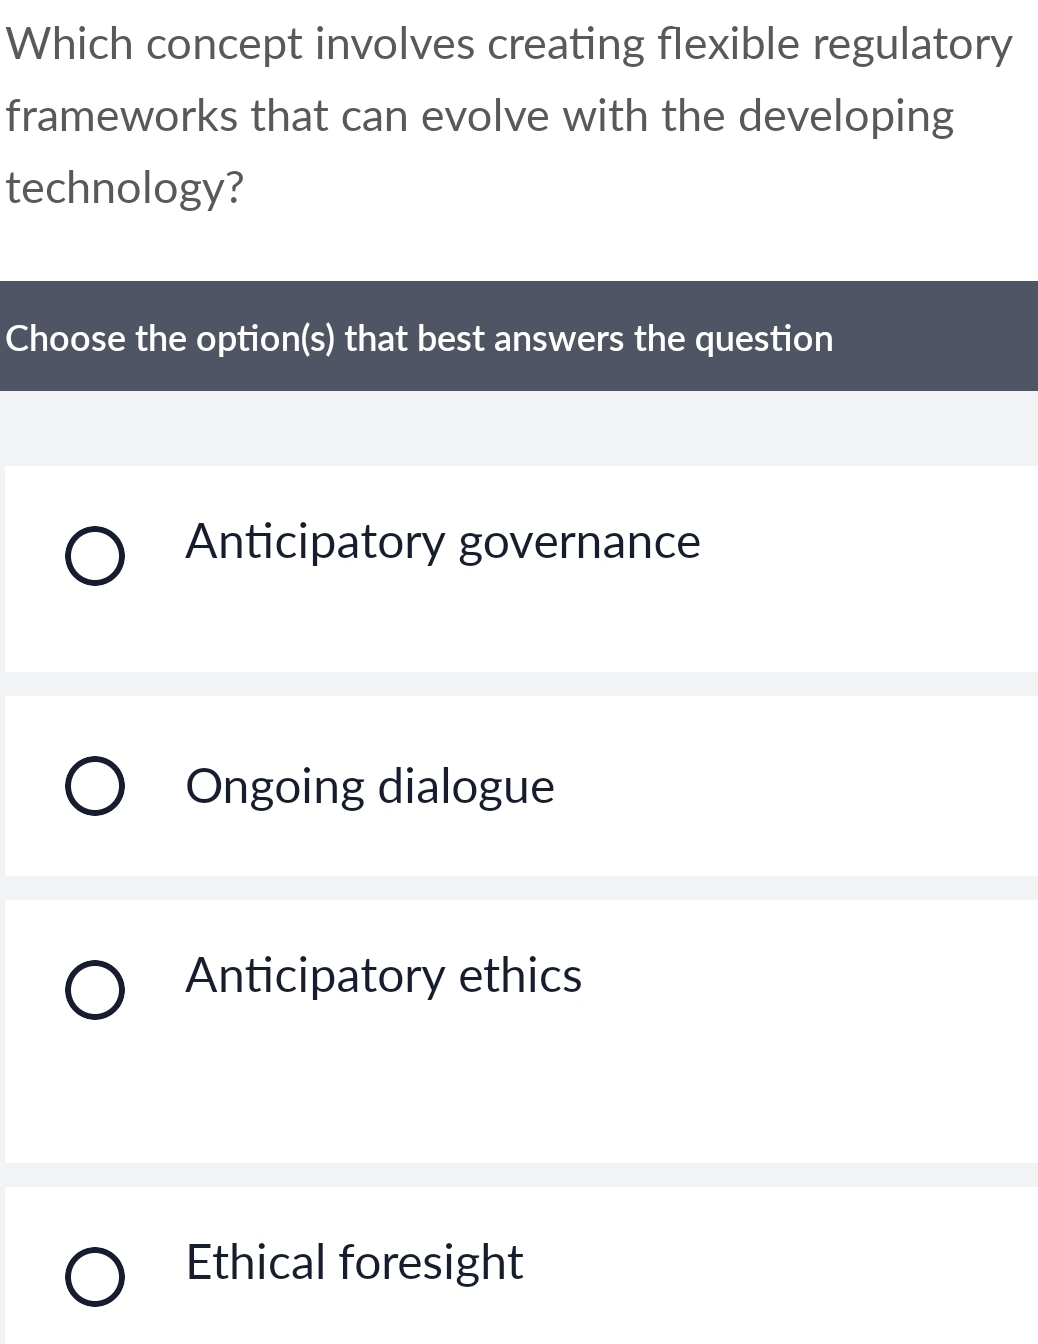Click the gray gap above the first option

click(x=519, y=428)
